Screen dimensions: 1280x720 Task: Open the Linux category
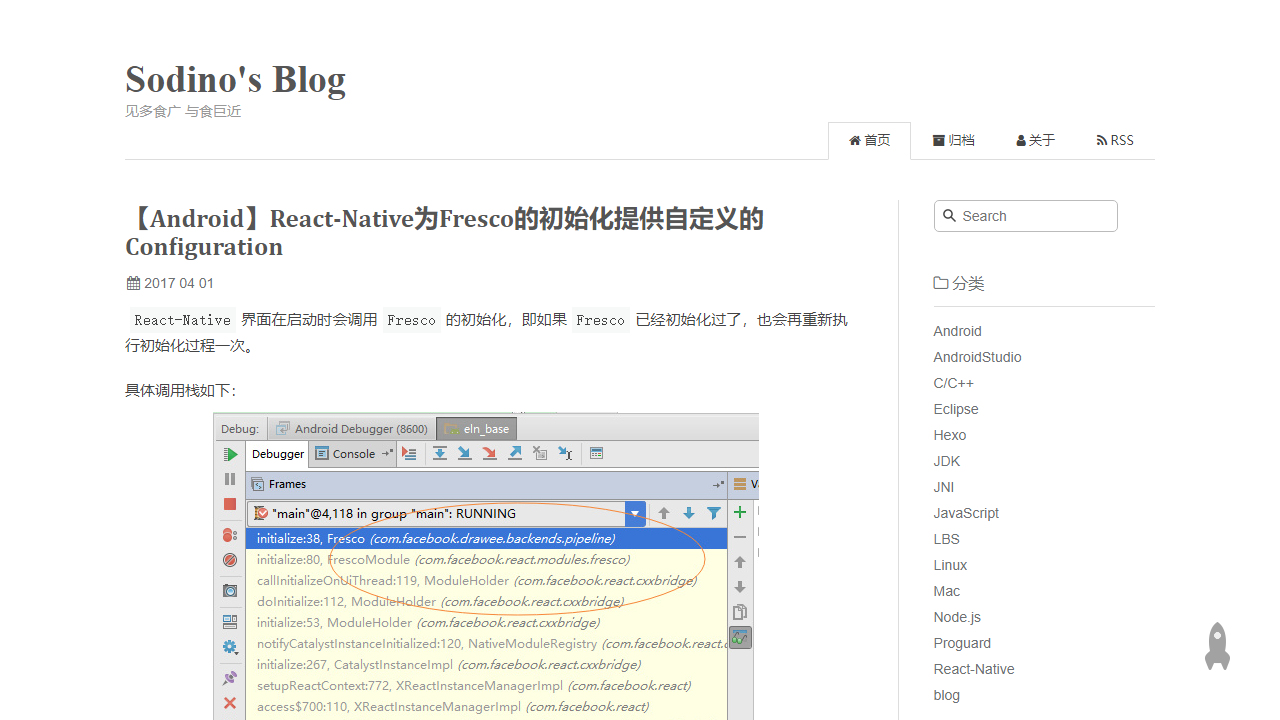click(951, 565)
